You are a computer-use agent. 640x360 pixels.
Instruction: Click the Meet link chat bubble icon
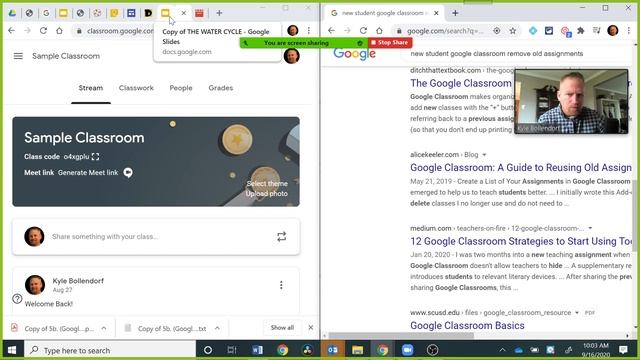[128, 173]
